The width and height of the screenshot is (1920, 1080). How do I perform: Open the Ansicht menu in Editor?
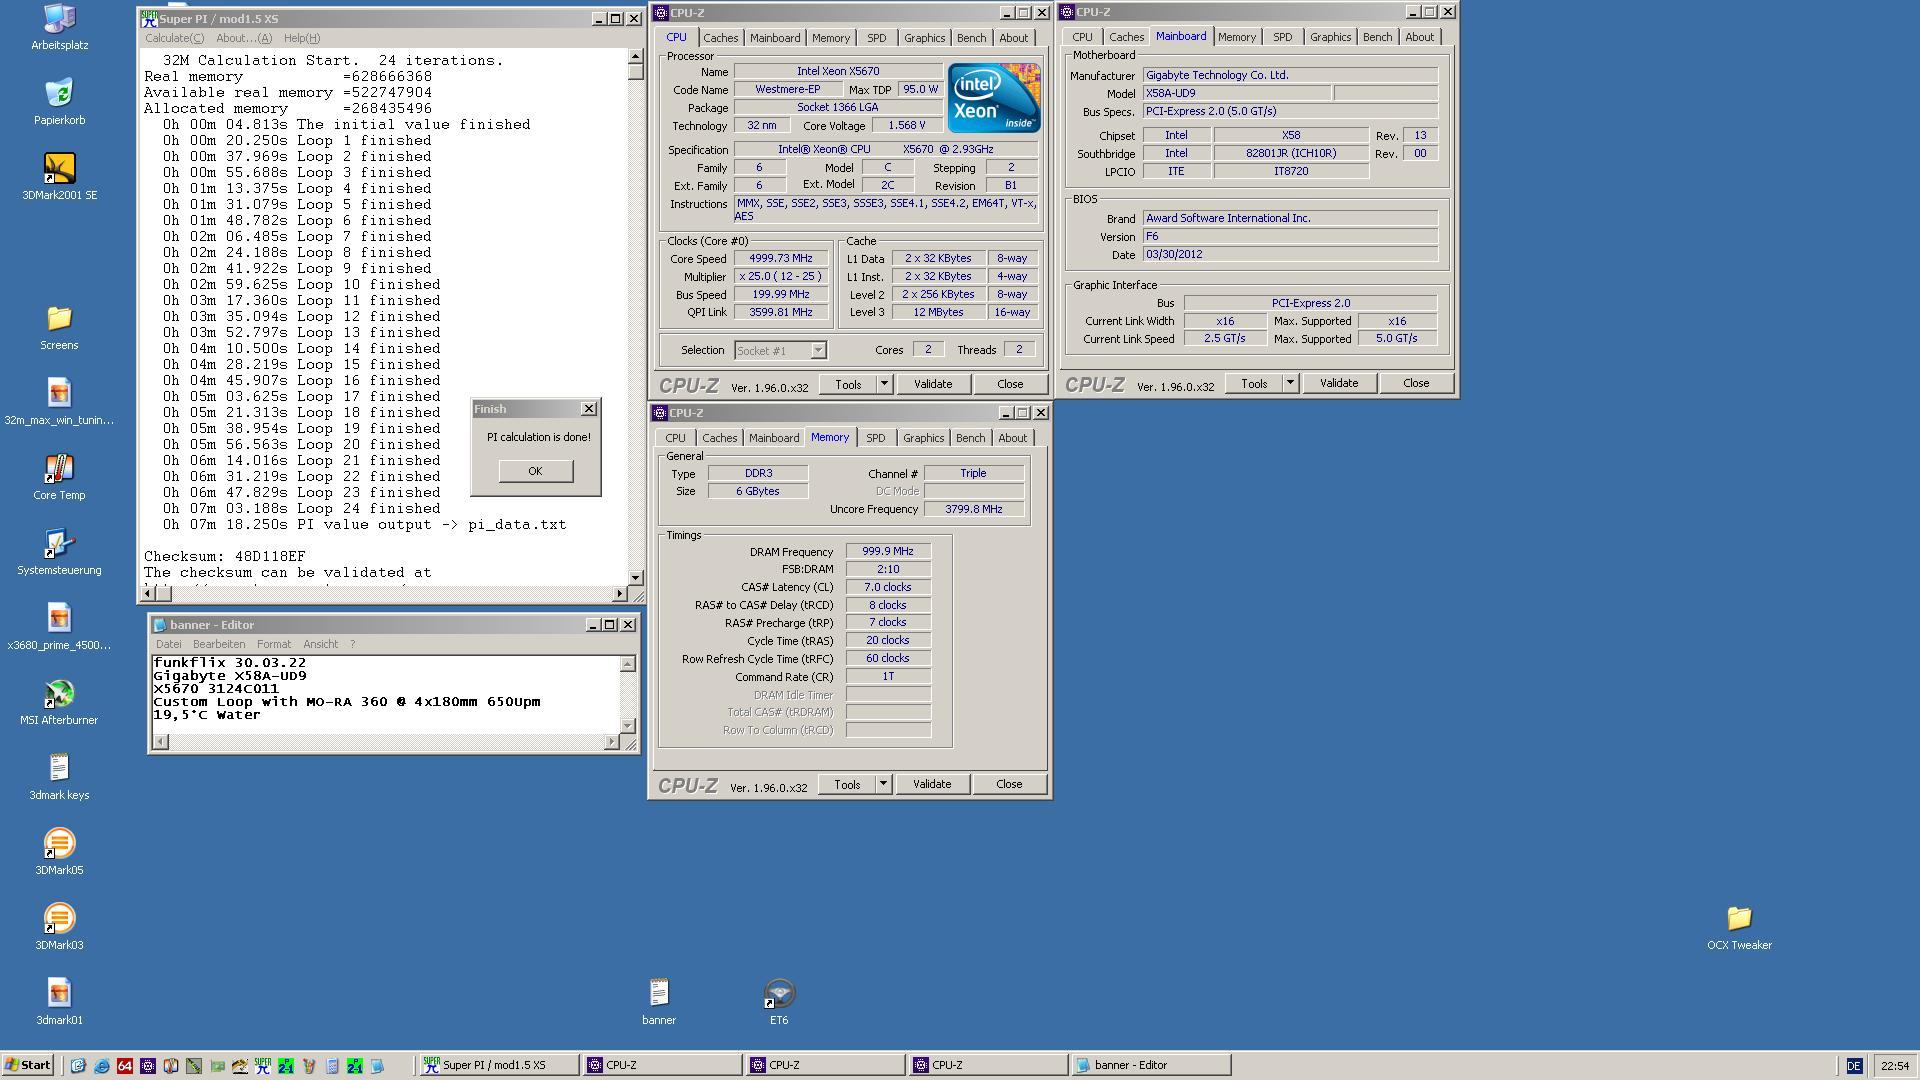pos(321,644)
